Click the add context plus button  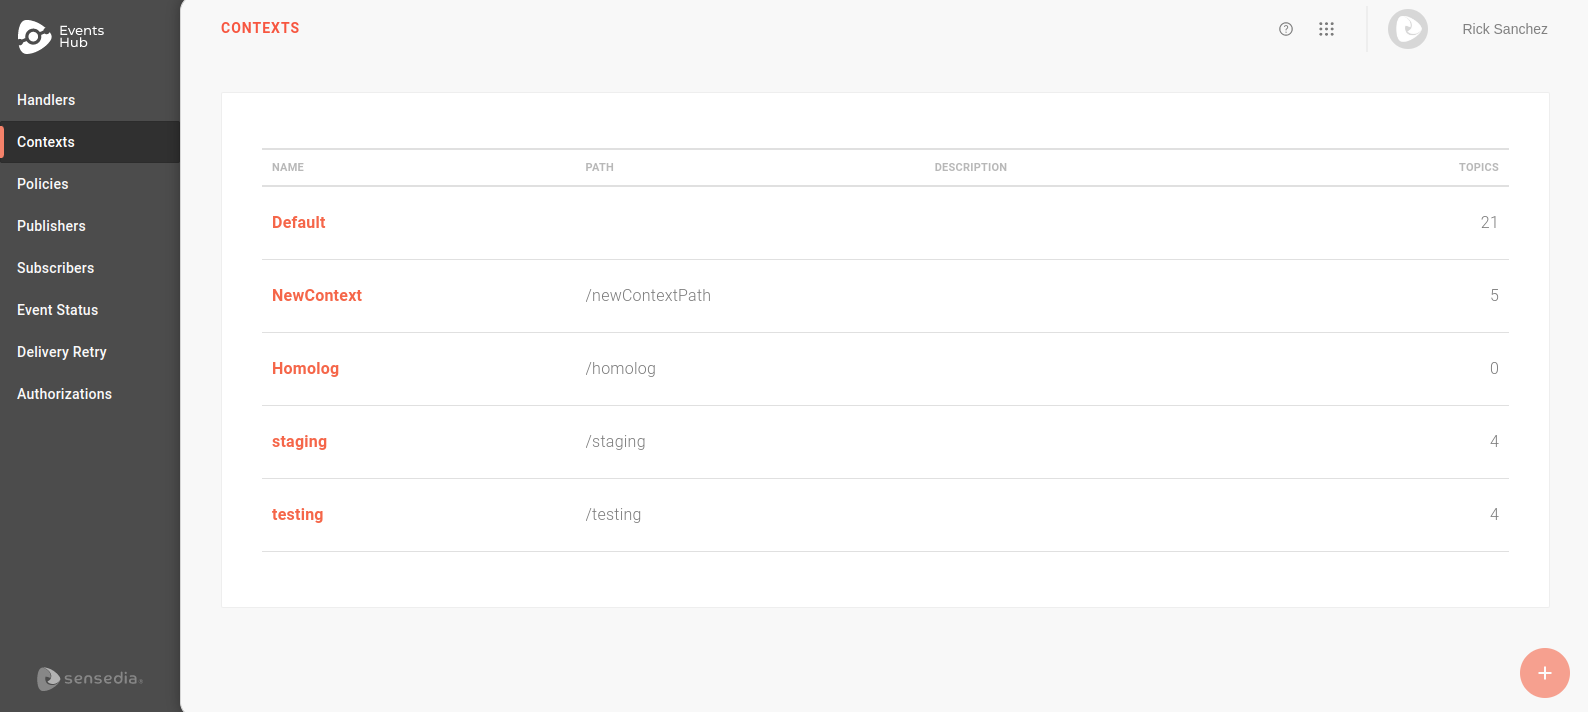pos(1544,673)
